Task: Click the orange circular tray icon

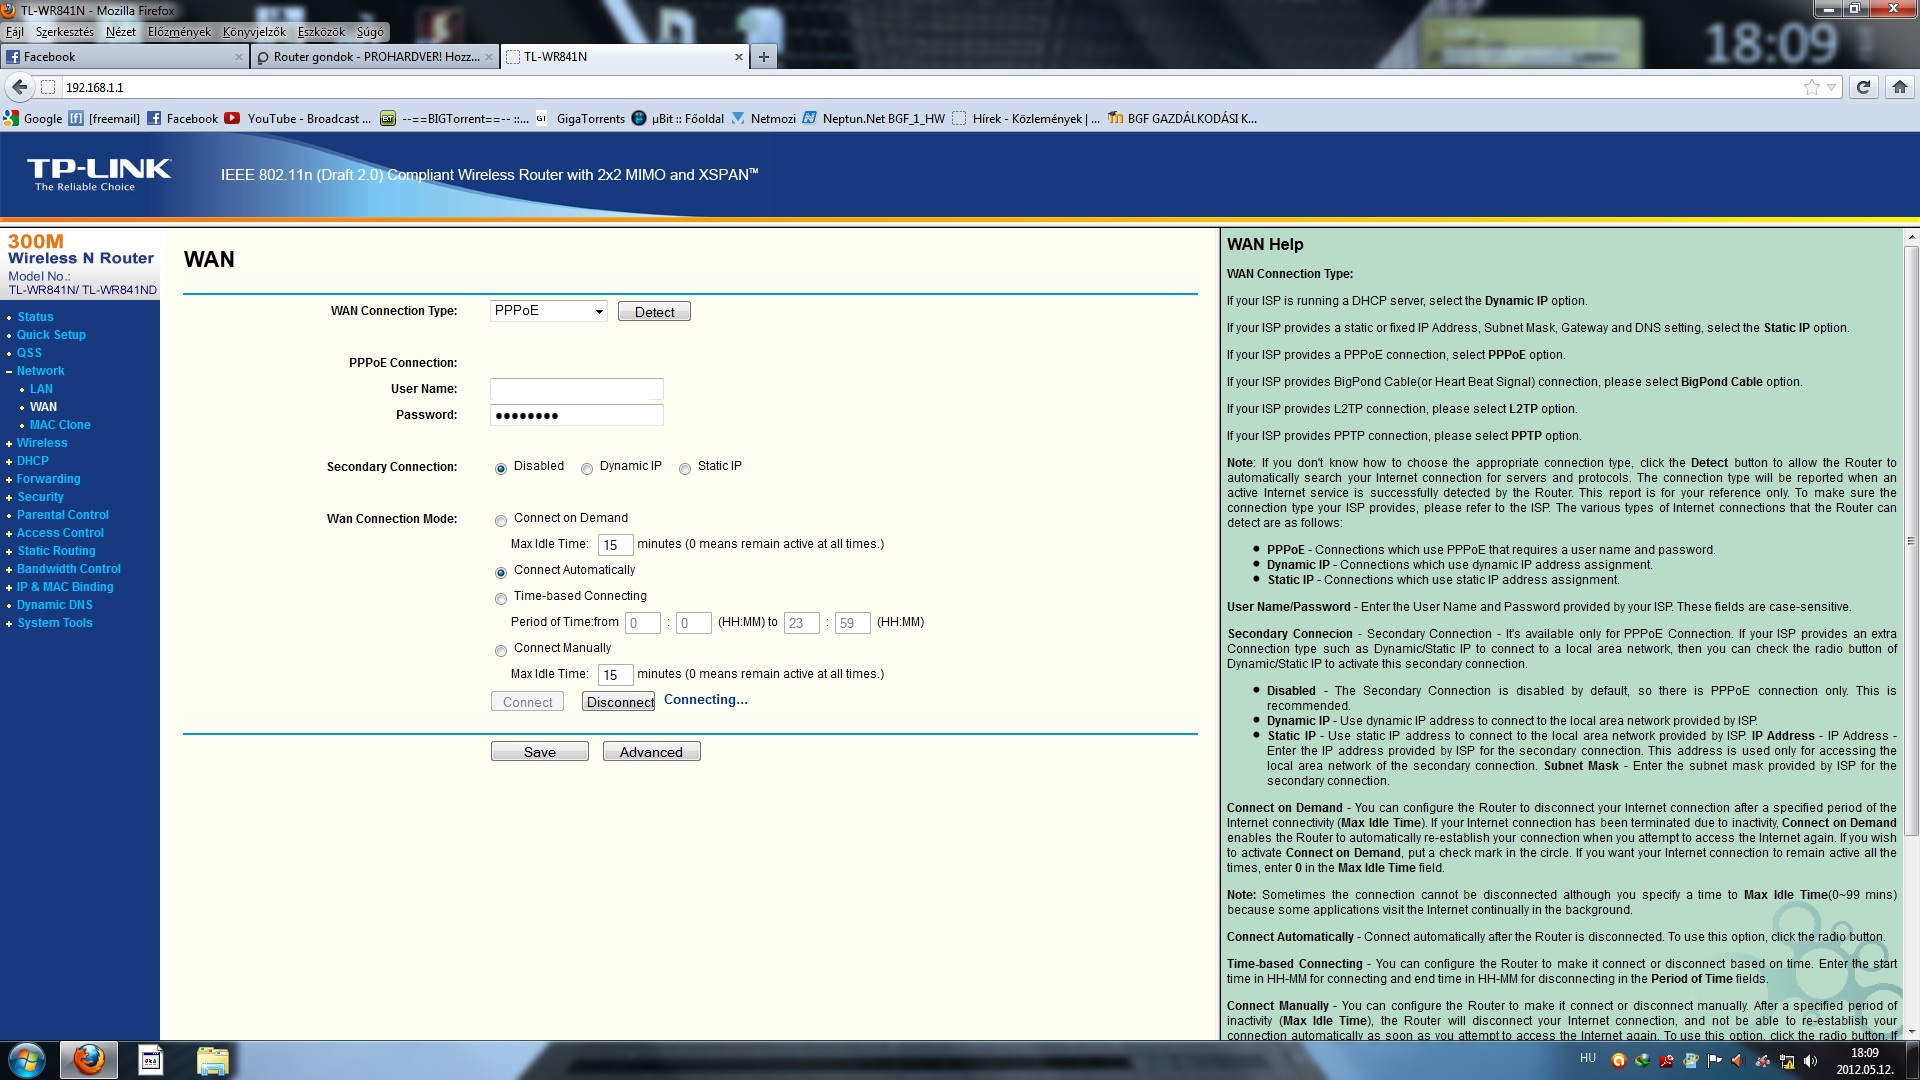Action: (1619, 1061)
